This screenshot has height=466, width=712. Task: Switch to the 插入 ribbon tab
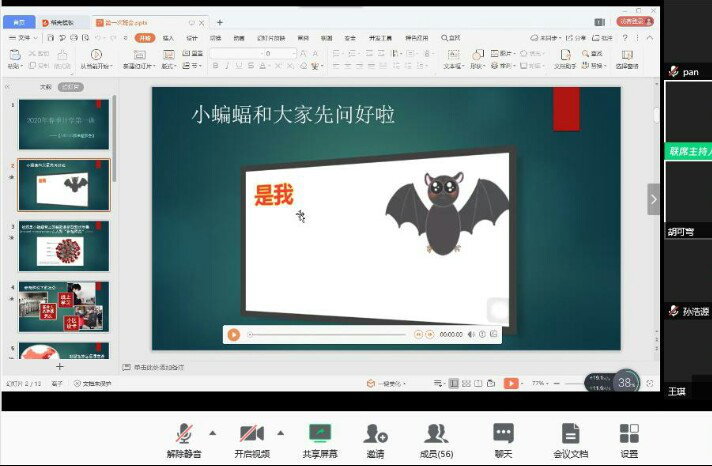pyautogui.click(x=168, y=38)
